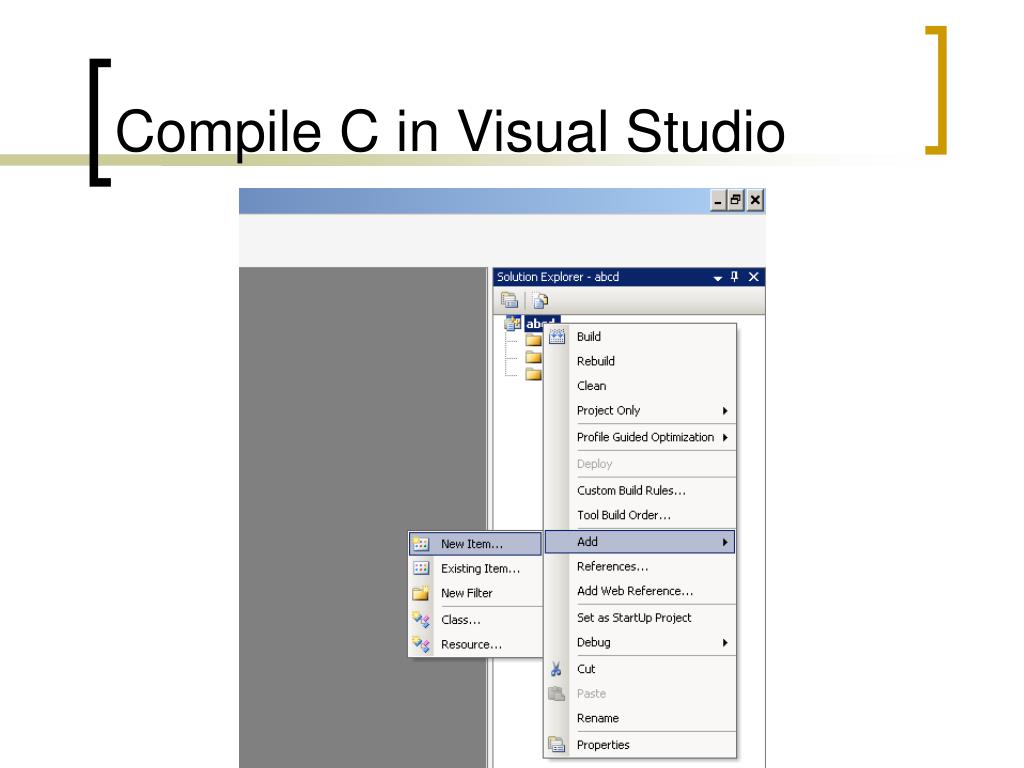Close the Visual Studio window
Screen dimensions: 1024x768
click(755, 200)
